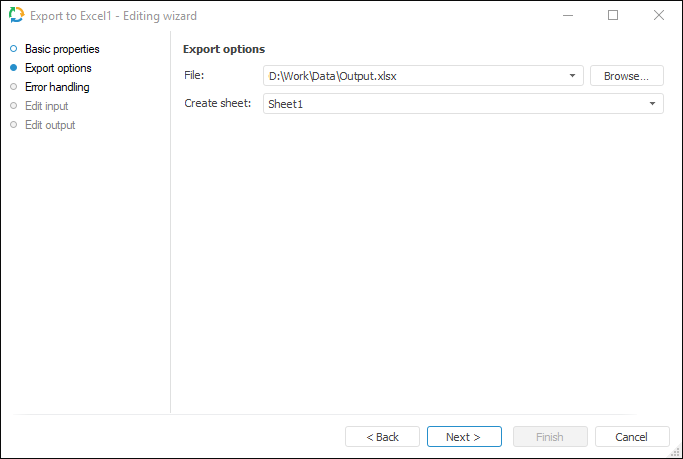This screenshot has width=683, height=459.
Task: Open the Error handling step
Action: [x=57, y=87]
